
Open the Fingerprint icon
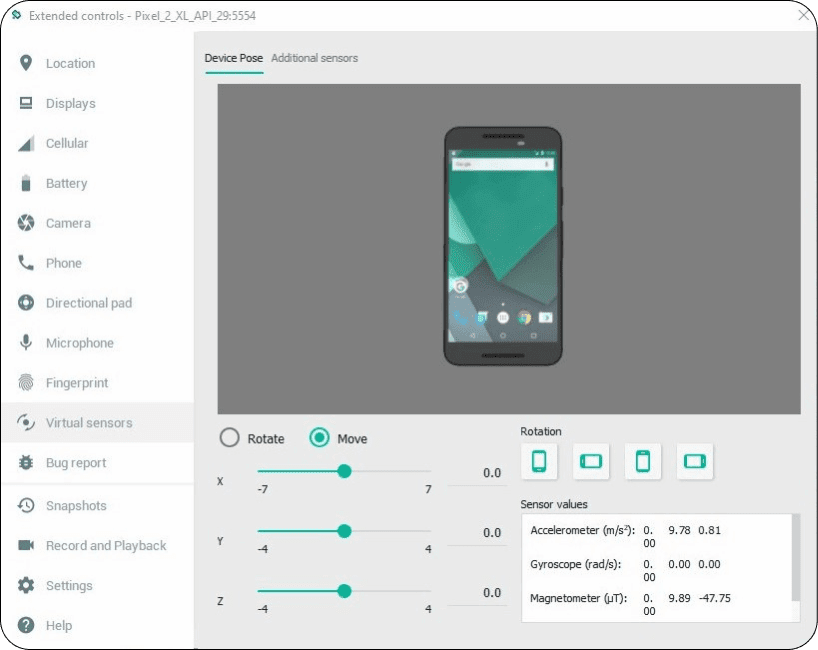click(26, 382)
